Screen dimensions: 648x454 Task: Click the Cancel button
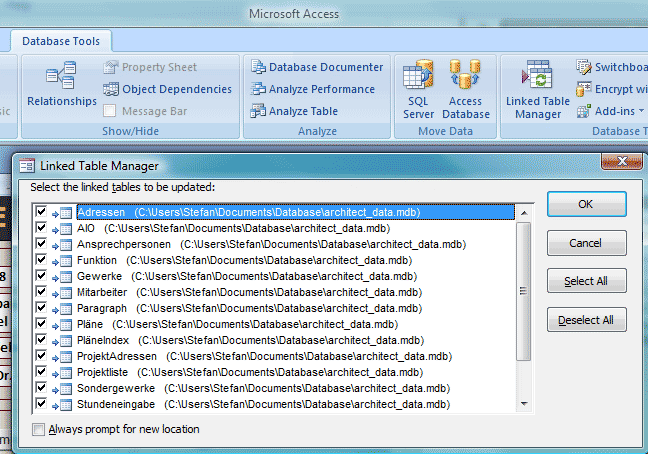[x=586, y=243]
